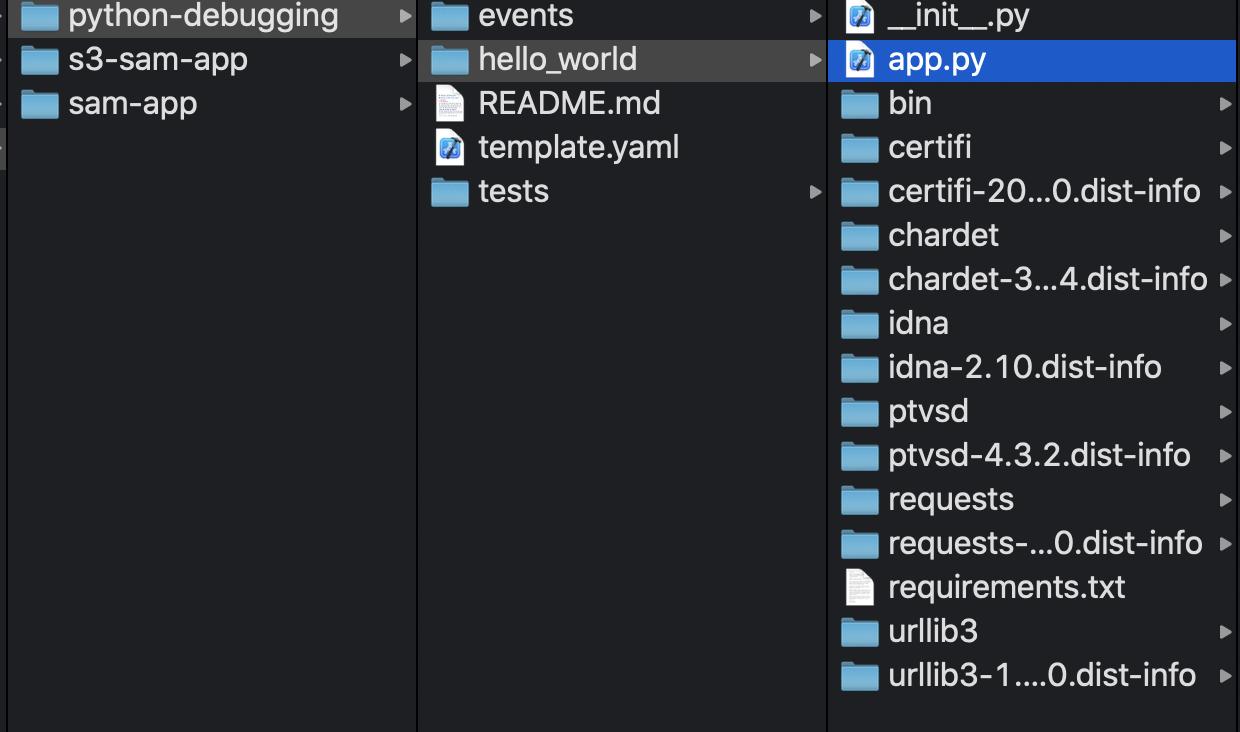
Task: Click the tests folder icon
Action: click(x=452, y=191)
